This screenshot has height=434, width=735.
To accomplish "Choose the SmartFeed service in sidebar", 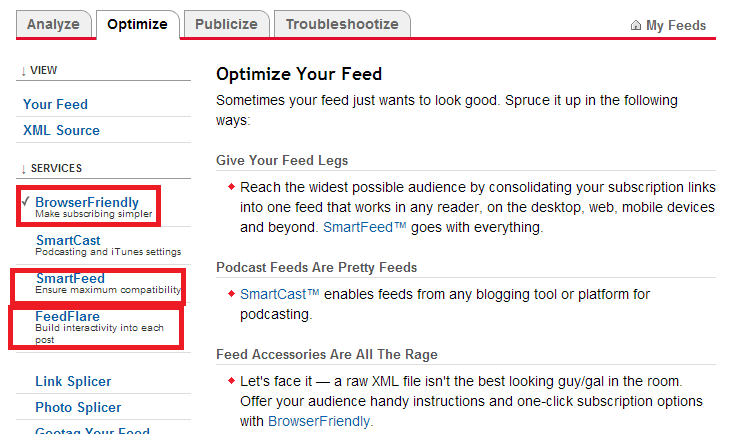I will click(70, 278).
